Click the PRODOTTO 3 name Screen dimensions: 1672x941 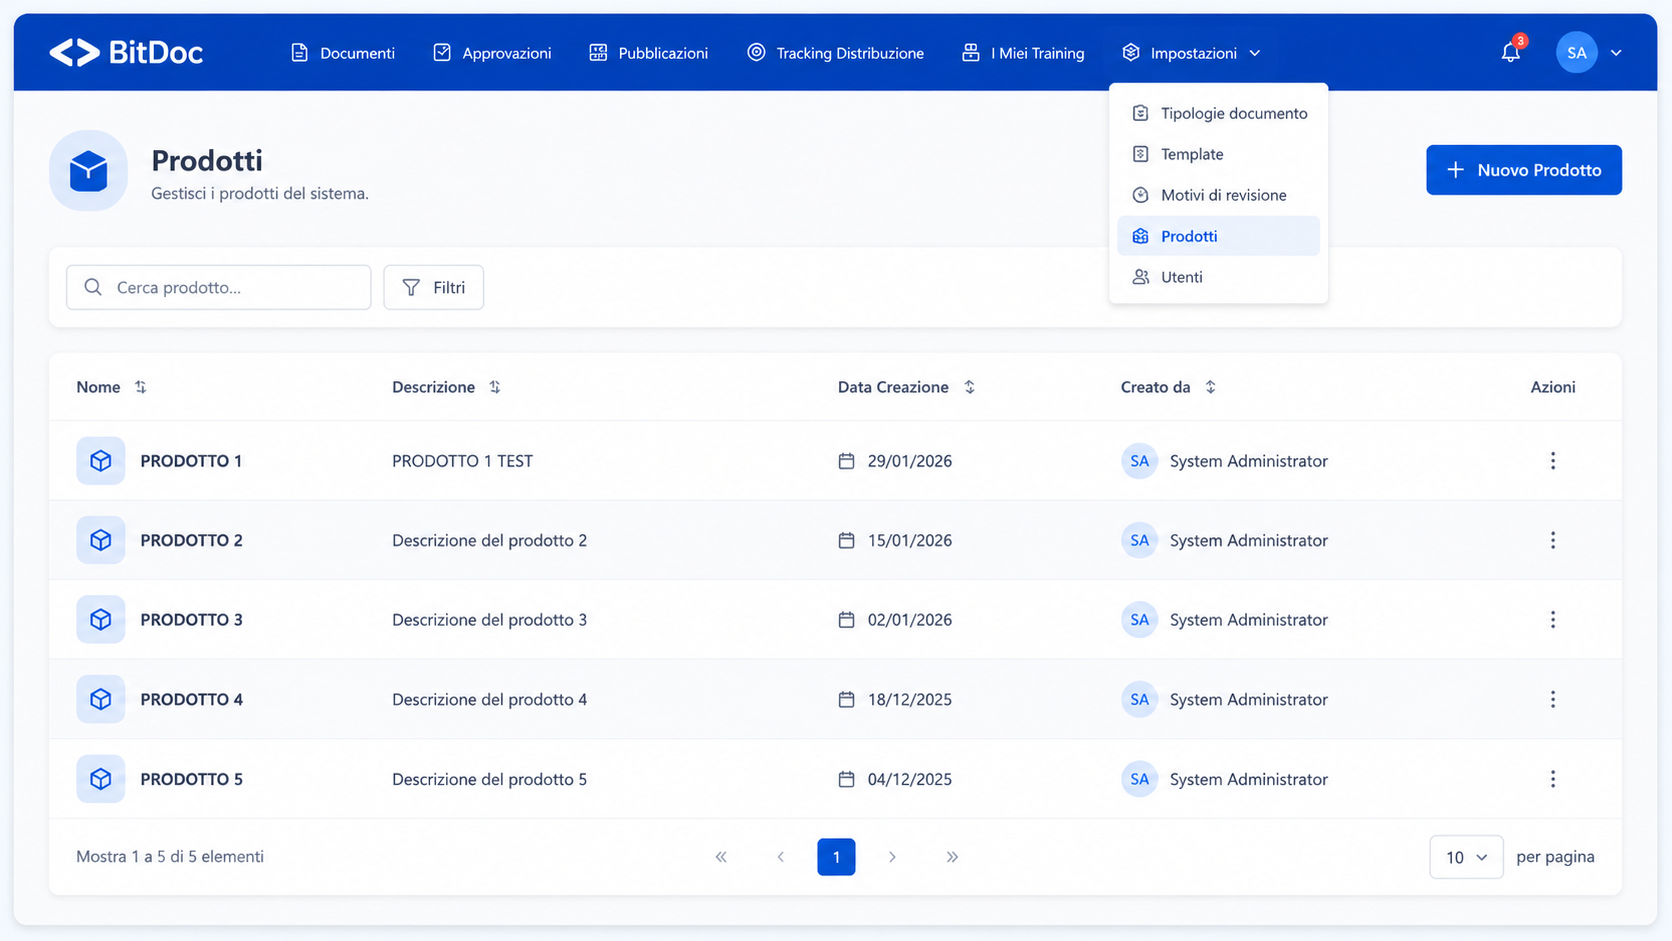coord(191,620)
